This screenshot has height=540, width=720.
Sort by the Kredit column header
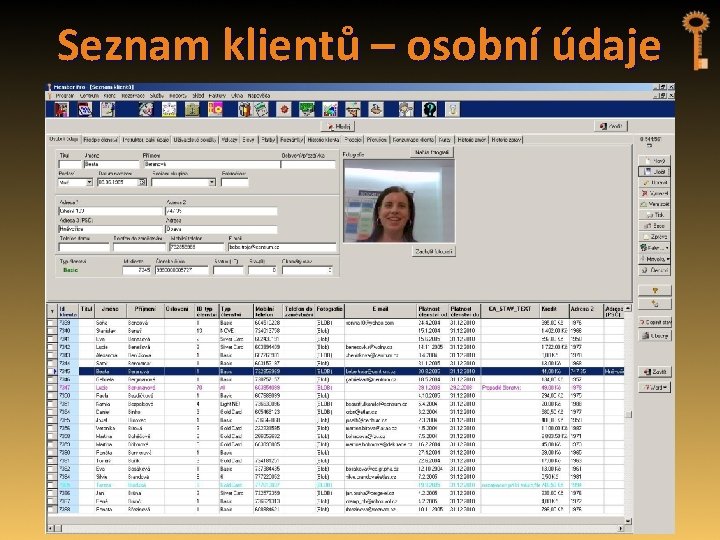pos(555,311)
